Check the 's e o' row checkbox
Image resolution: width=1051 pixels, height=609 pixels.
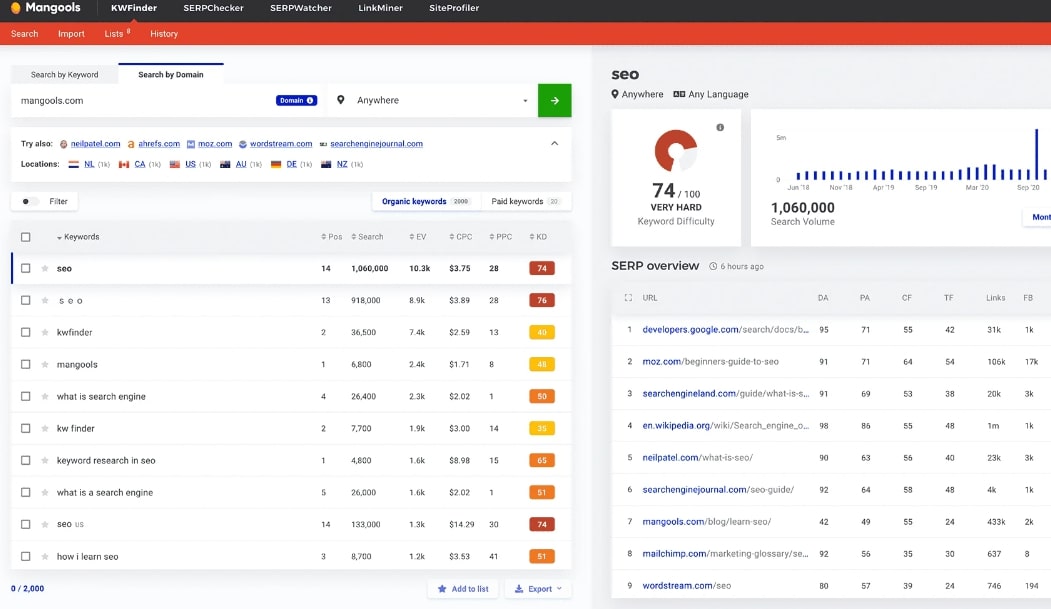25,300
